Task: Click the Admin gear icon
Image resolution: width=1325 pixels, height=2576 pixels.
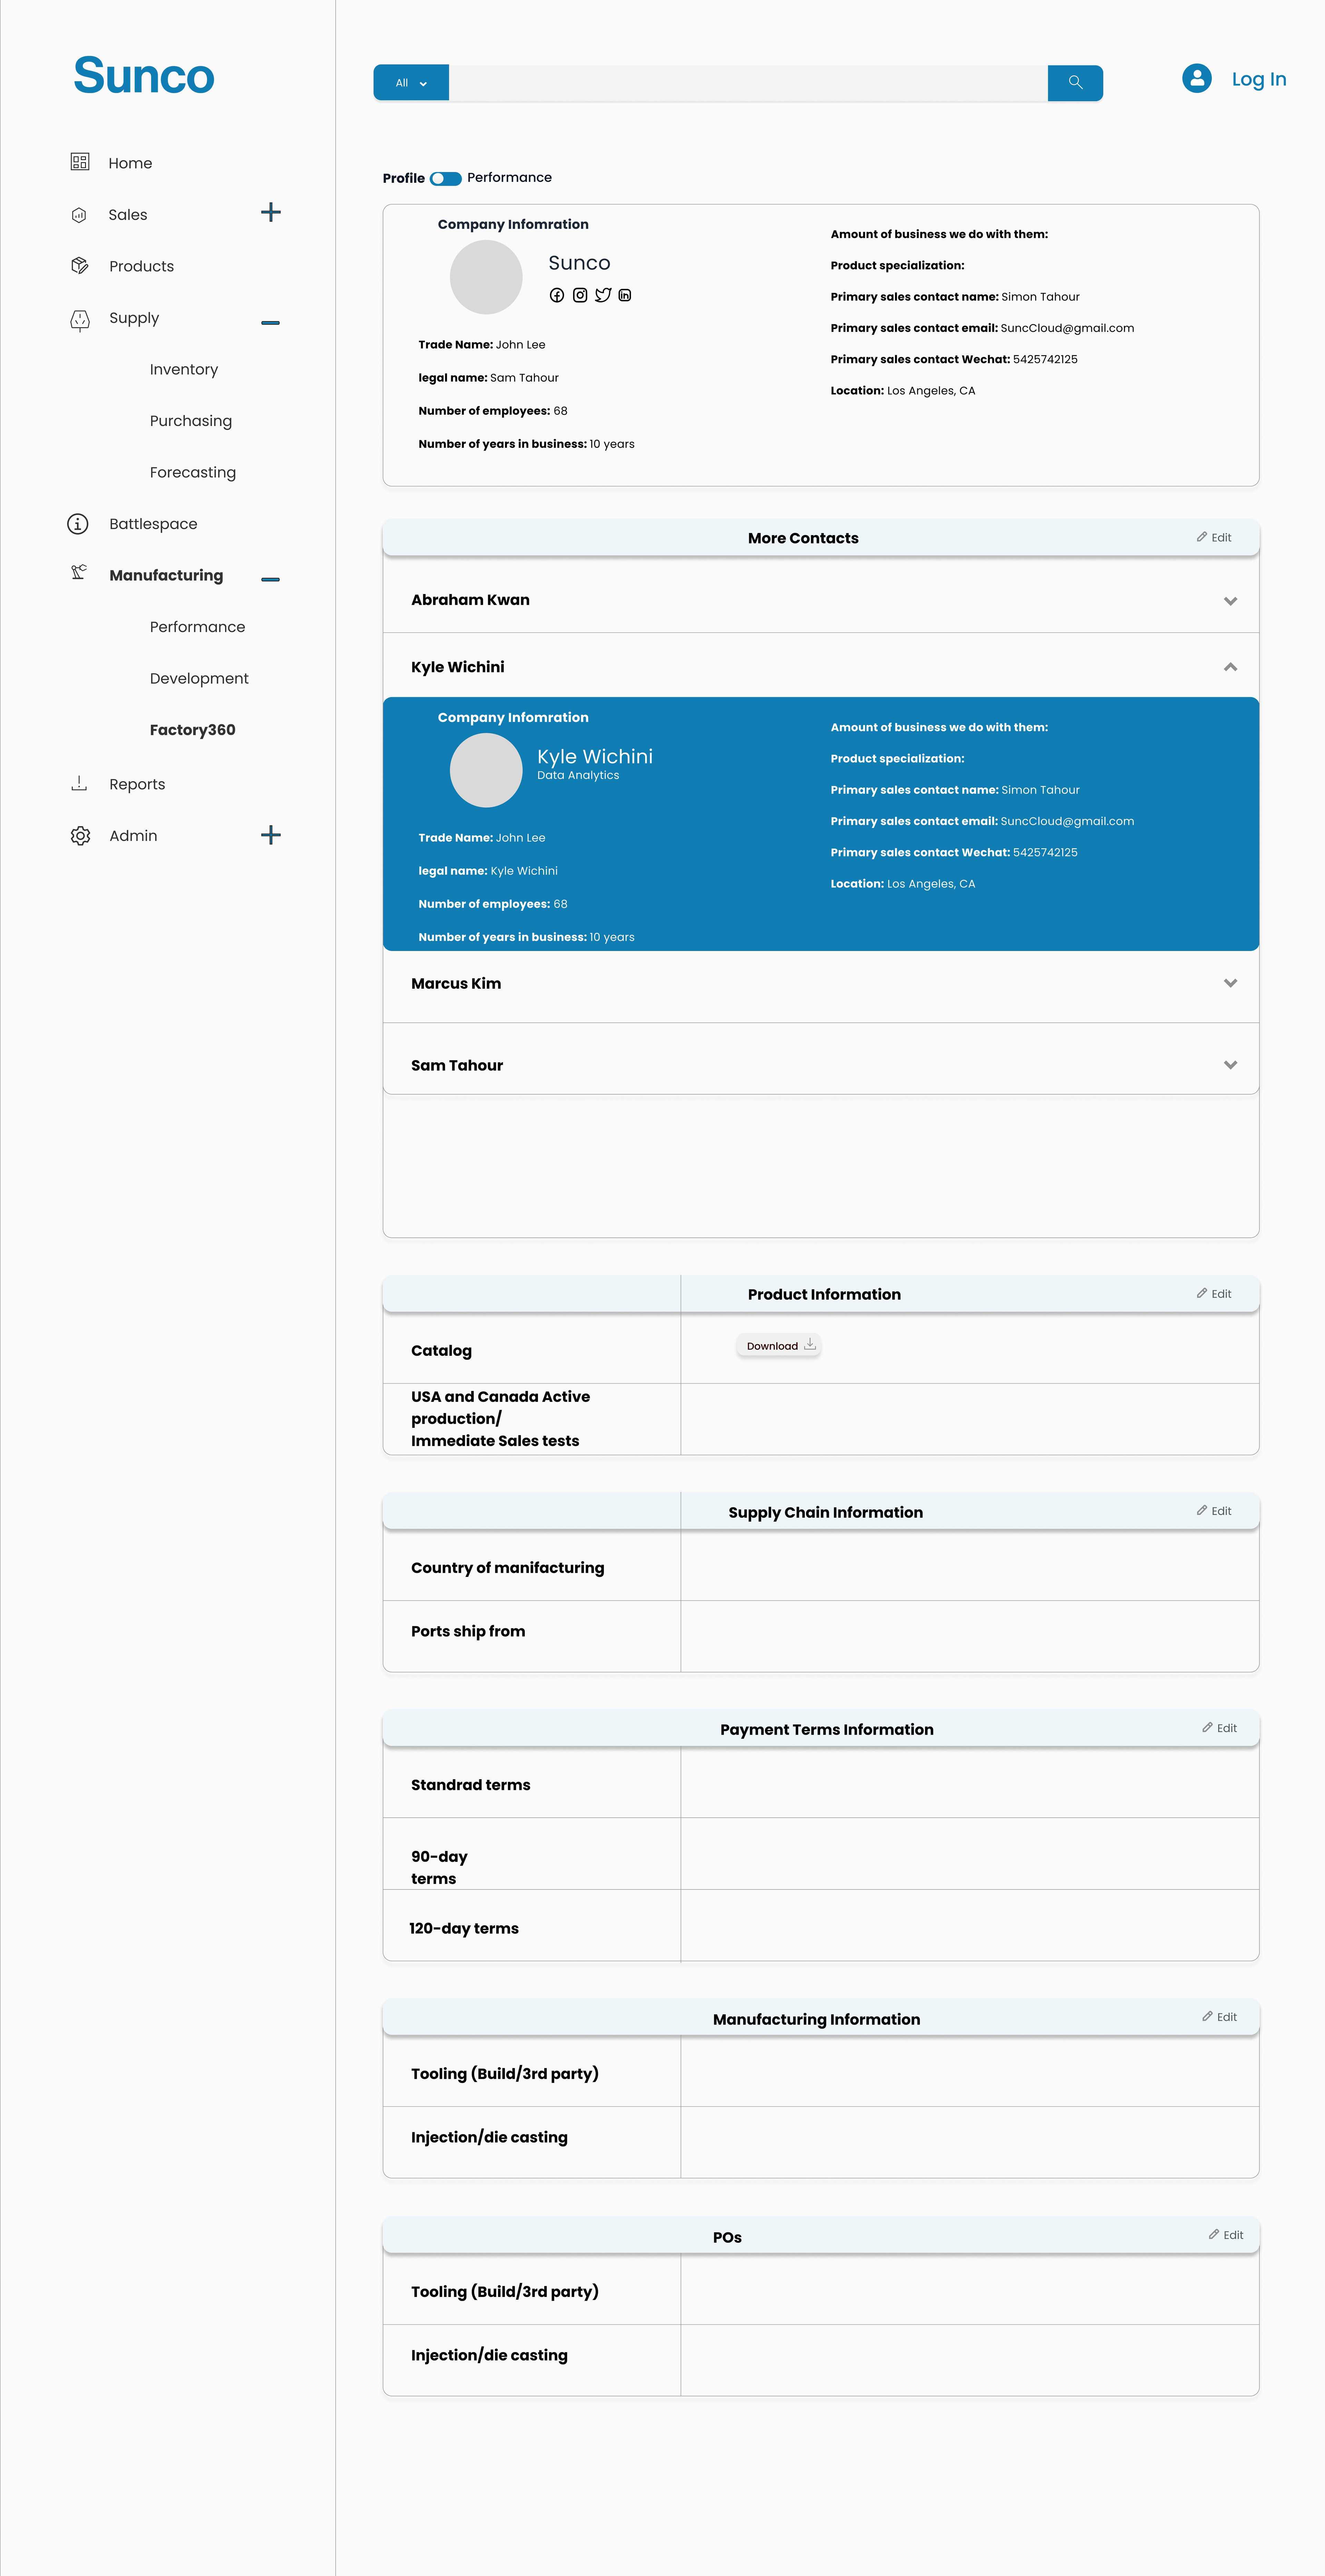Action: click(80, 836)
